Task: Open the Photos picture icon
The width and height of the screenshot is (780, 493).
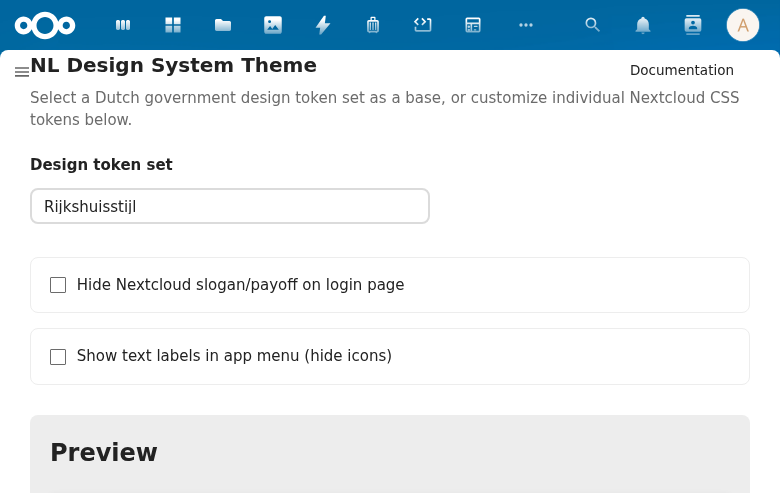Action: (273, 25)
